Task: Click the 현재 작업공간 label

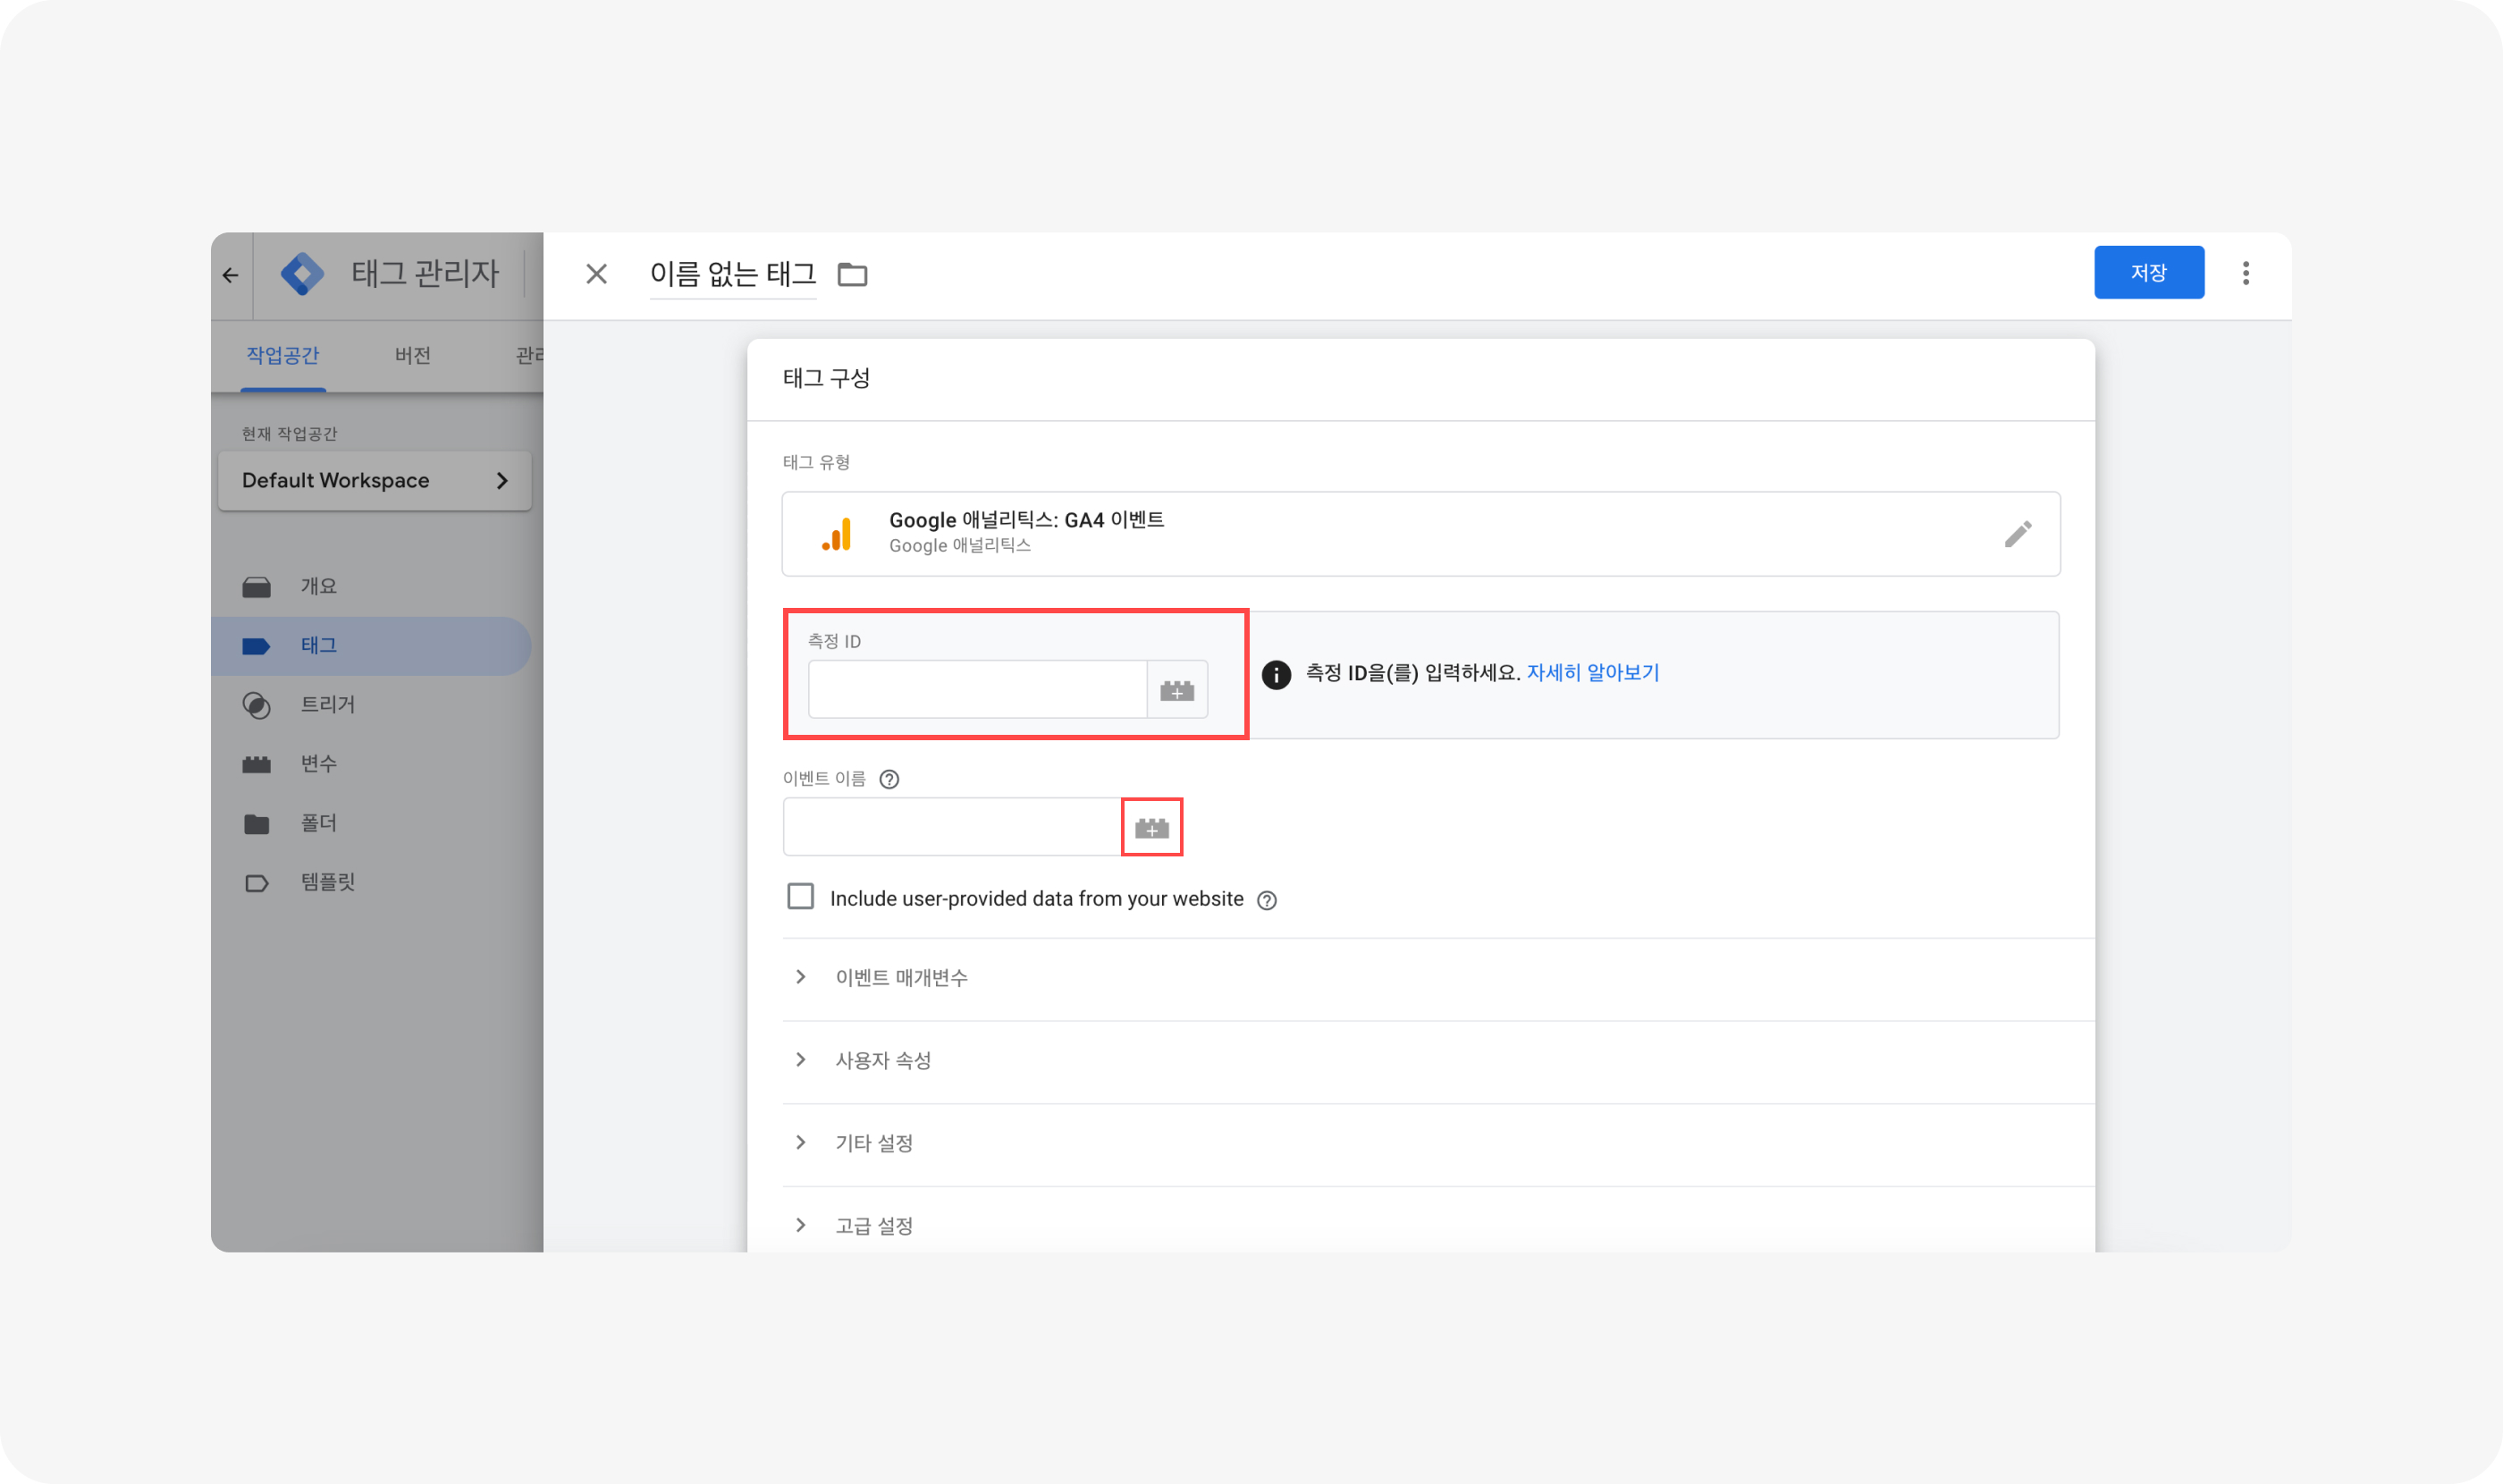Action: (289, 434)
